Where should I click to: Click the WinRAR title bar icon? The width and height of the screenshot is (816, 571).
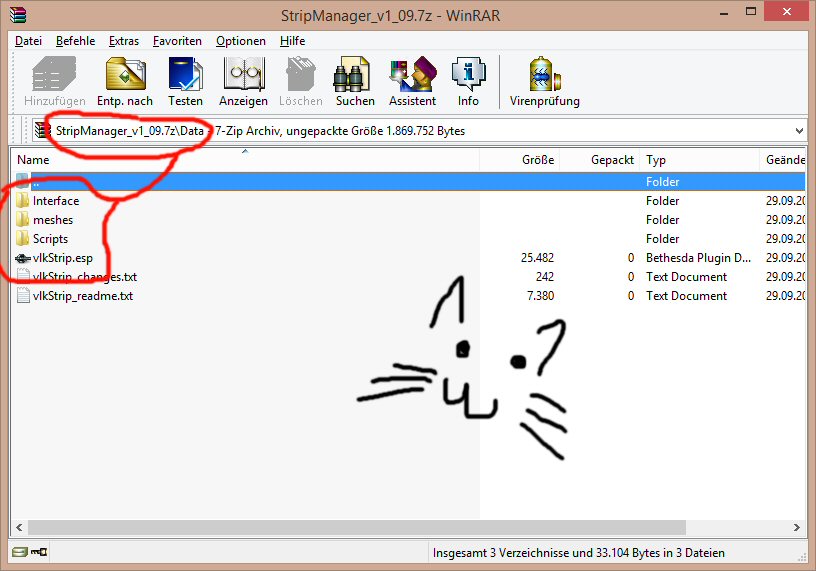(18, 14)
